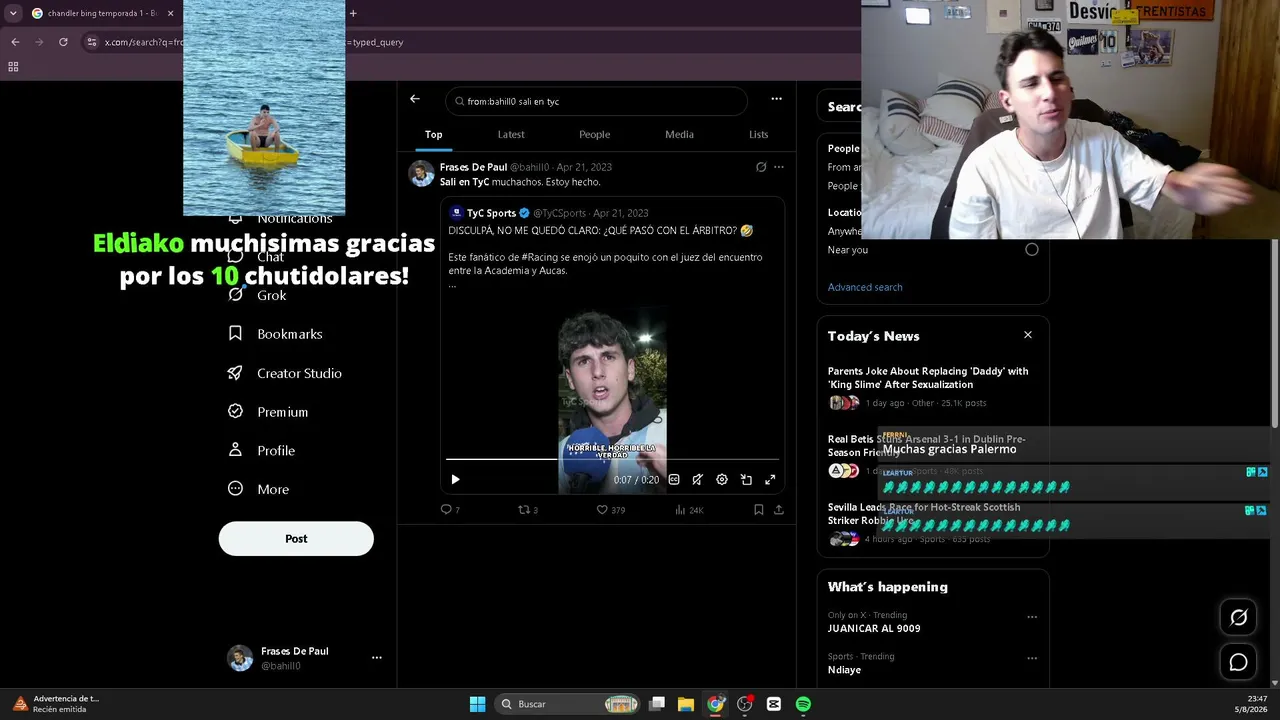Open Chrome tab search dropdown
Image resolution: width=1280 pixels, height=720 pixels.
coord(13,13)
